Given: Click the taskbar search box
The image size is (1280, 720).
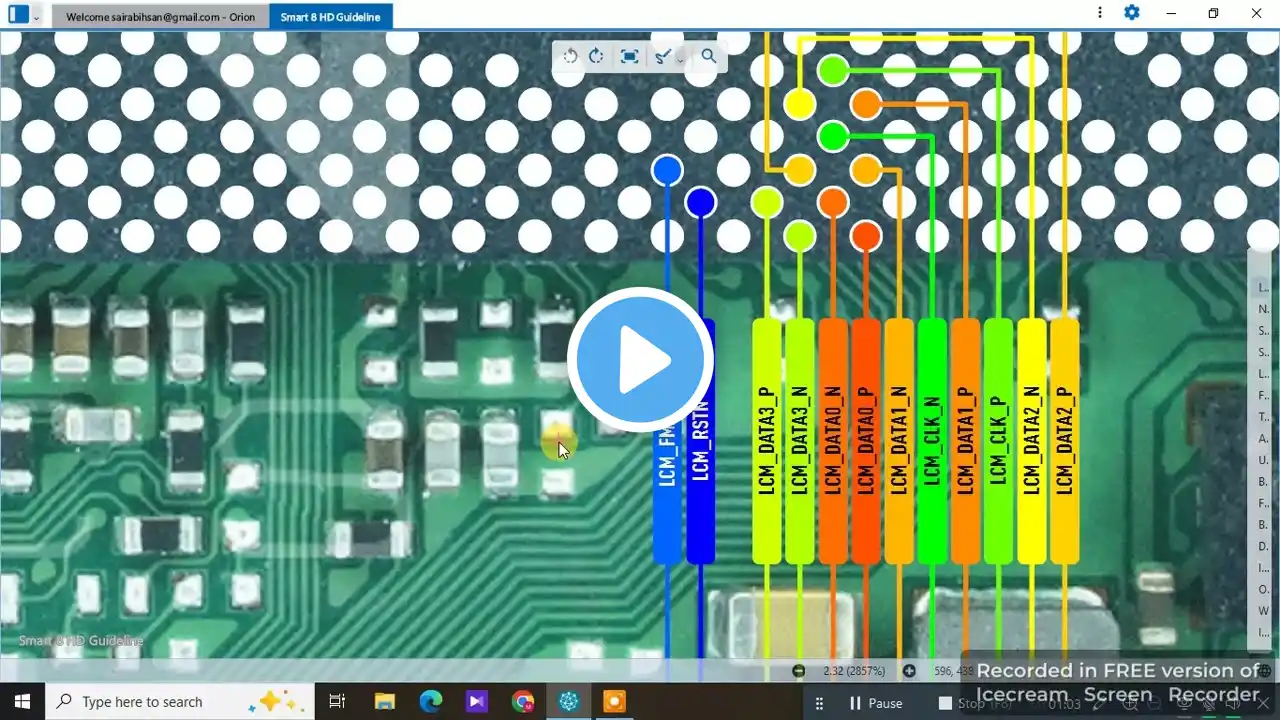Looking at the screenshot, I should click(x=180, y=702).
